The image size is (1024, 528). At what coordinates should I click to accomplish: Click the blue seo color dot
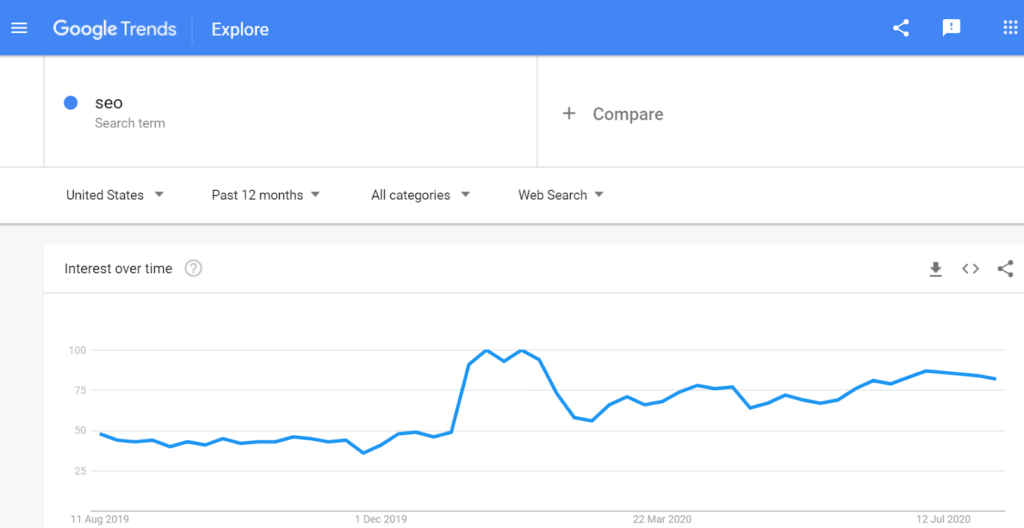pyautogui.click(x=71, y=102)
